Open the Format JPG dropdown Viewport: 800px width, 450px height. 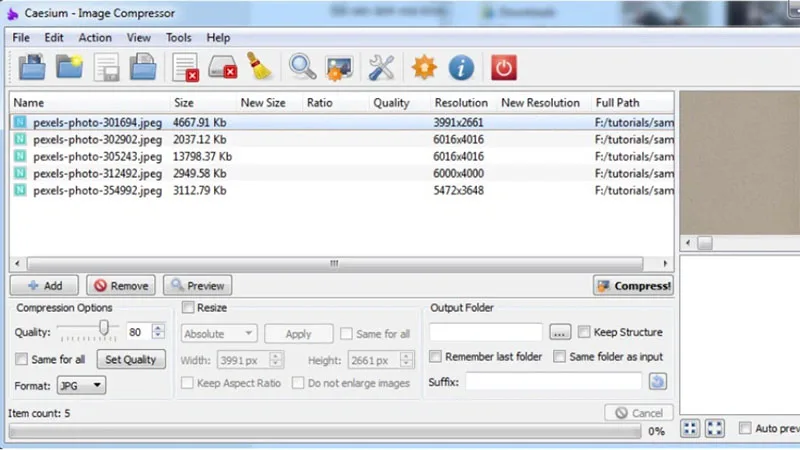pyautogui.click(x=82, y=385)
